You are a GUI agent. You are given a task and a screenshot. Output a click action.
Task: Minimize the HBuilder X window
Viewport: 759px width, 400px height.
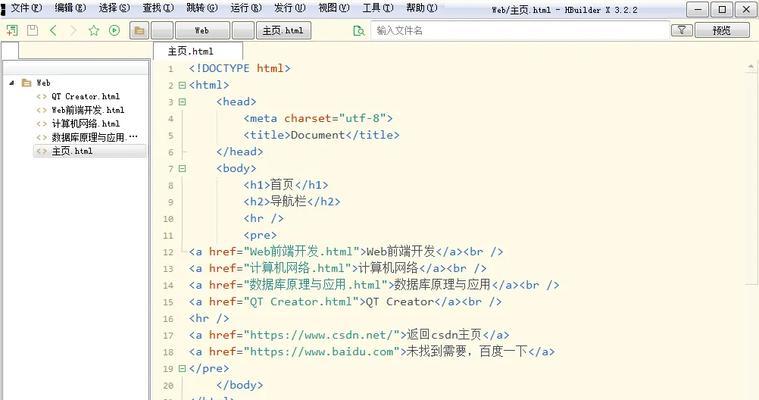[x=698, y=9]
